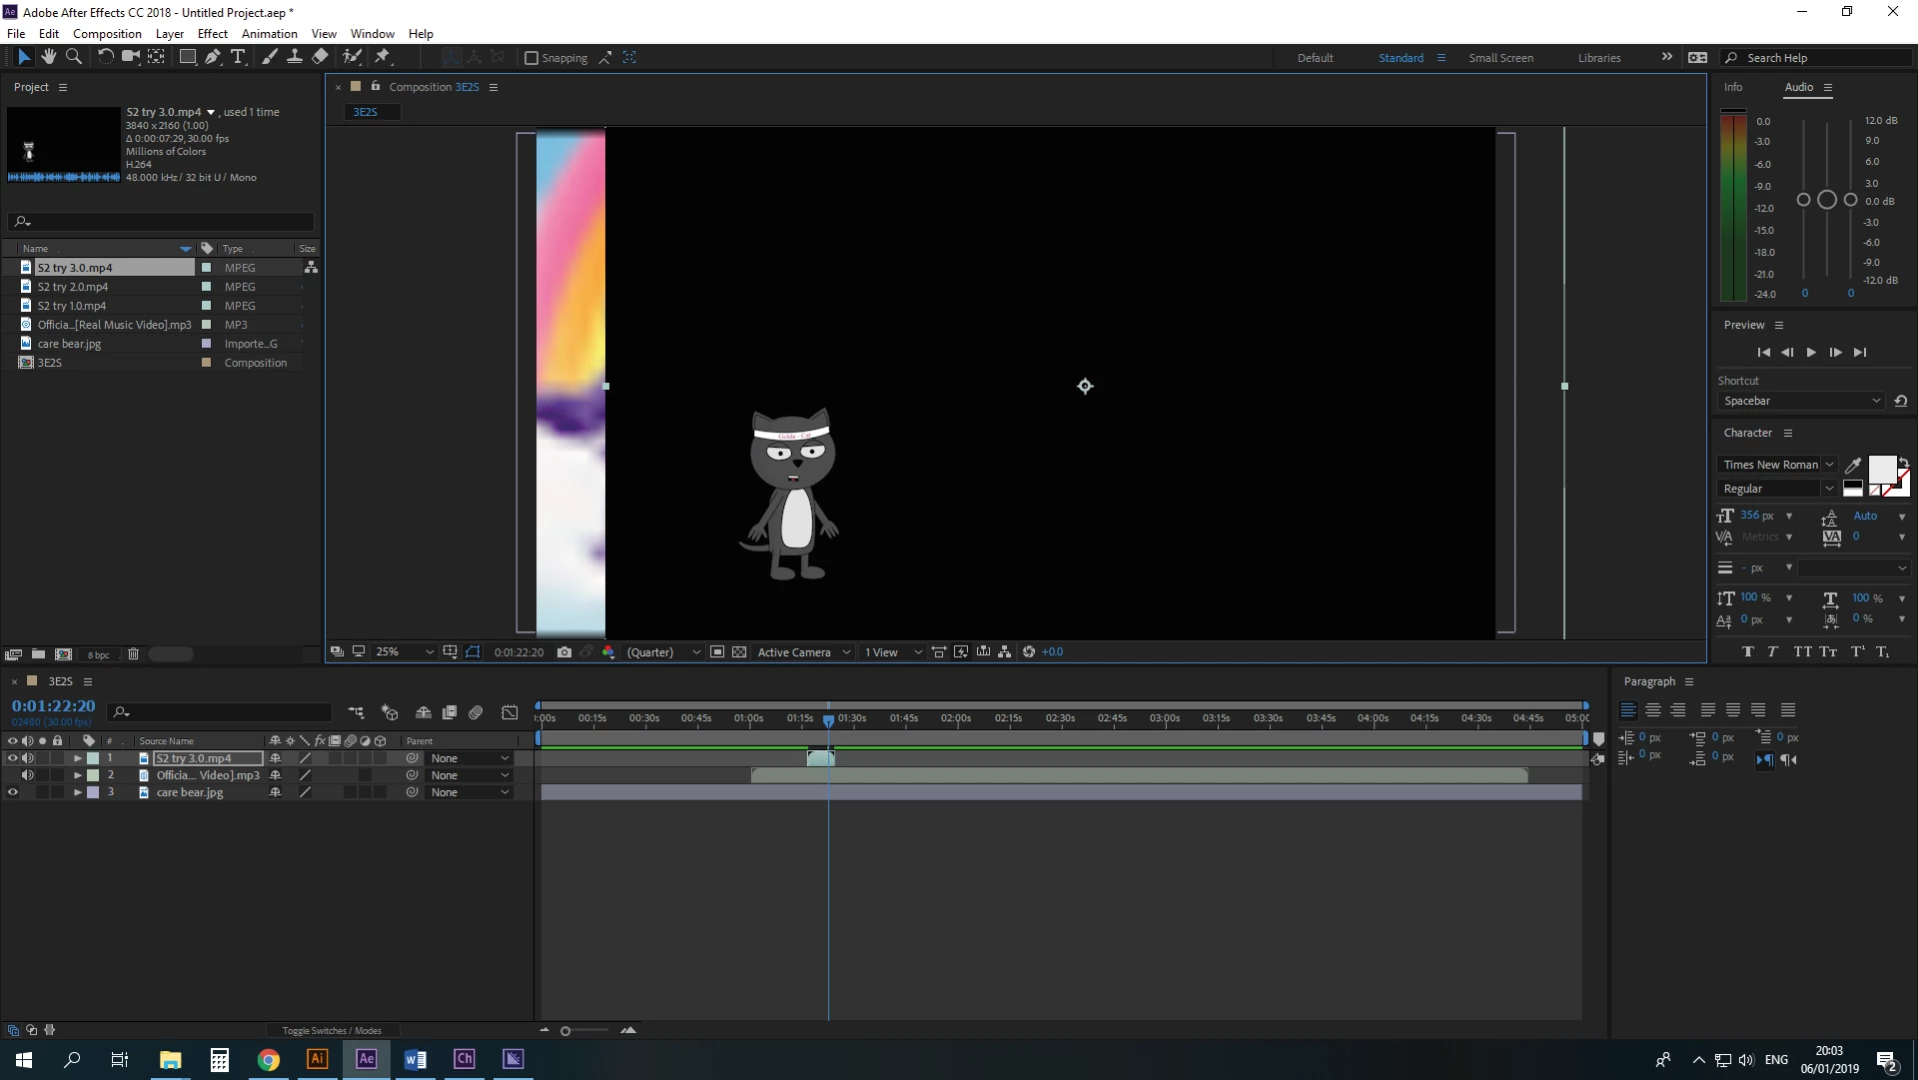Select the Brush tool
Screen dimensions: 1918x1080
click(x=270, y=57)
